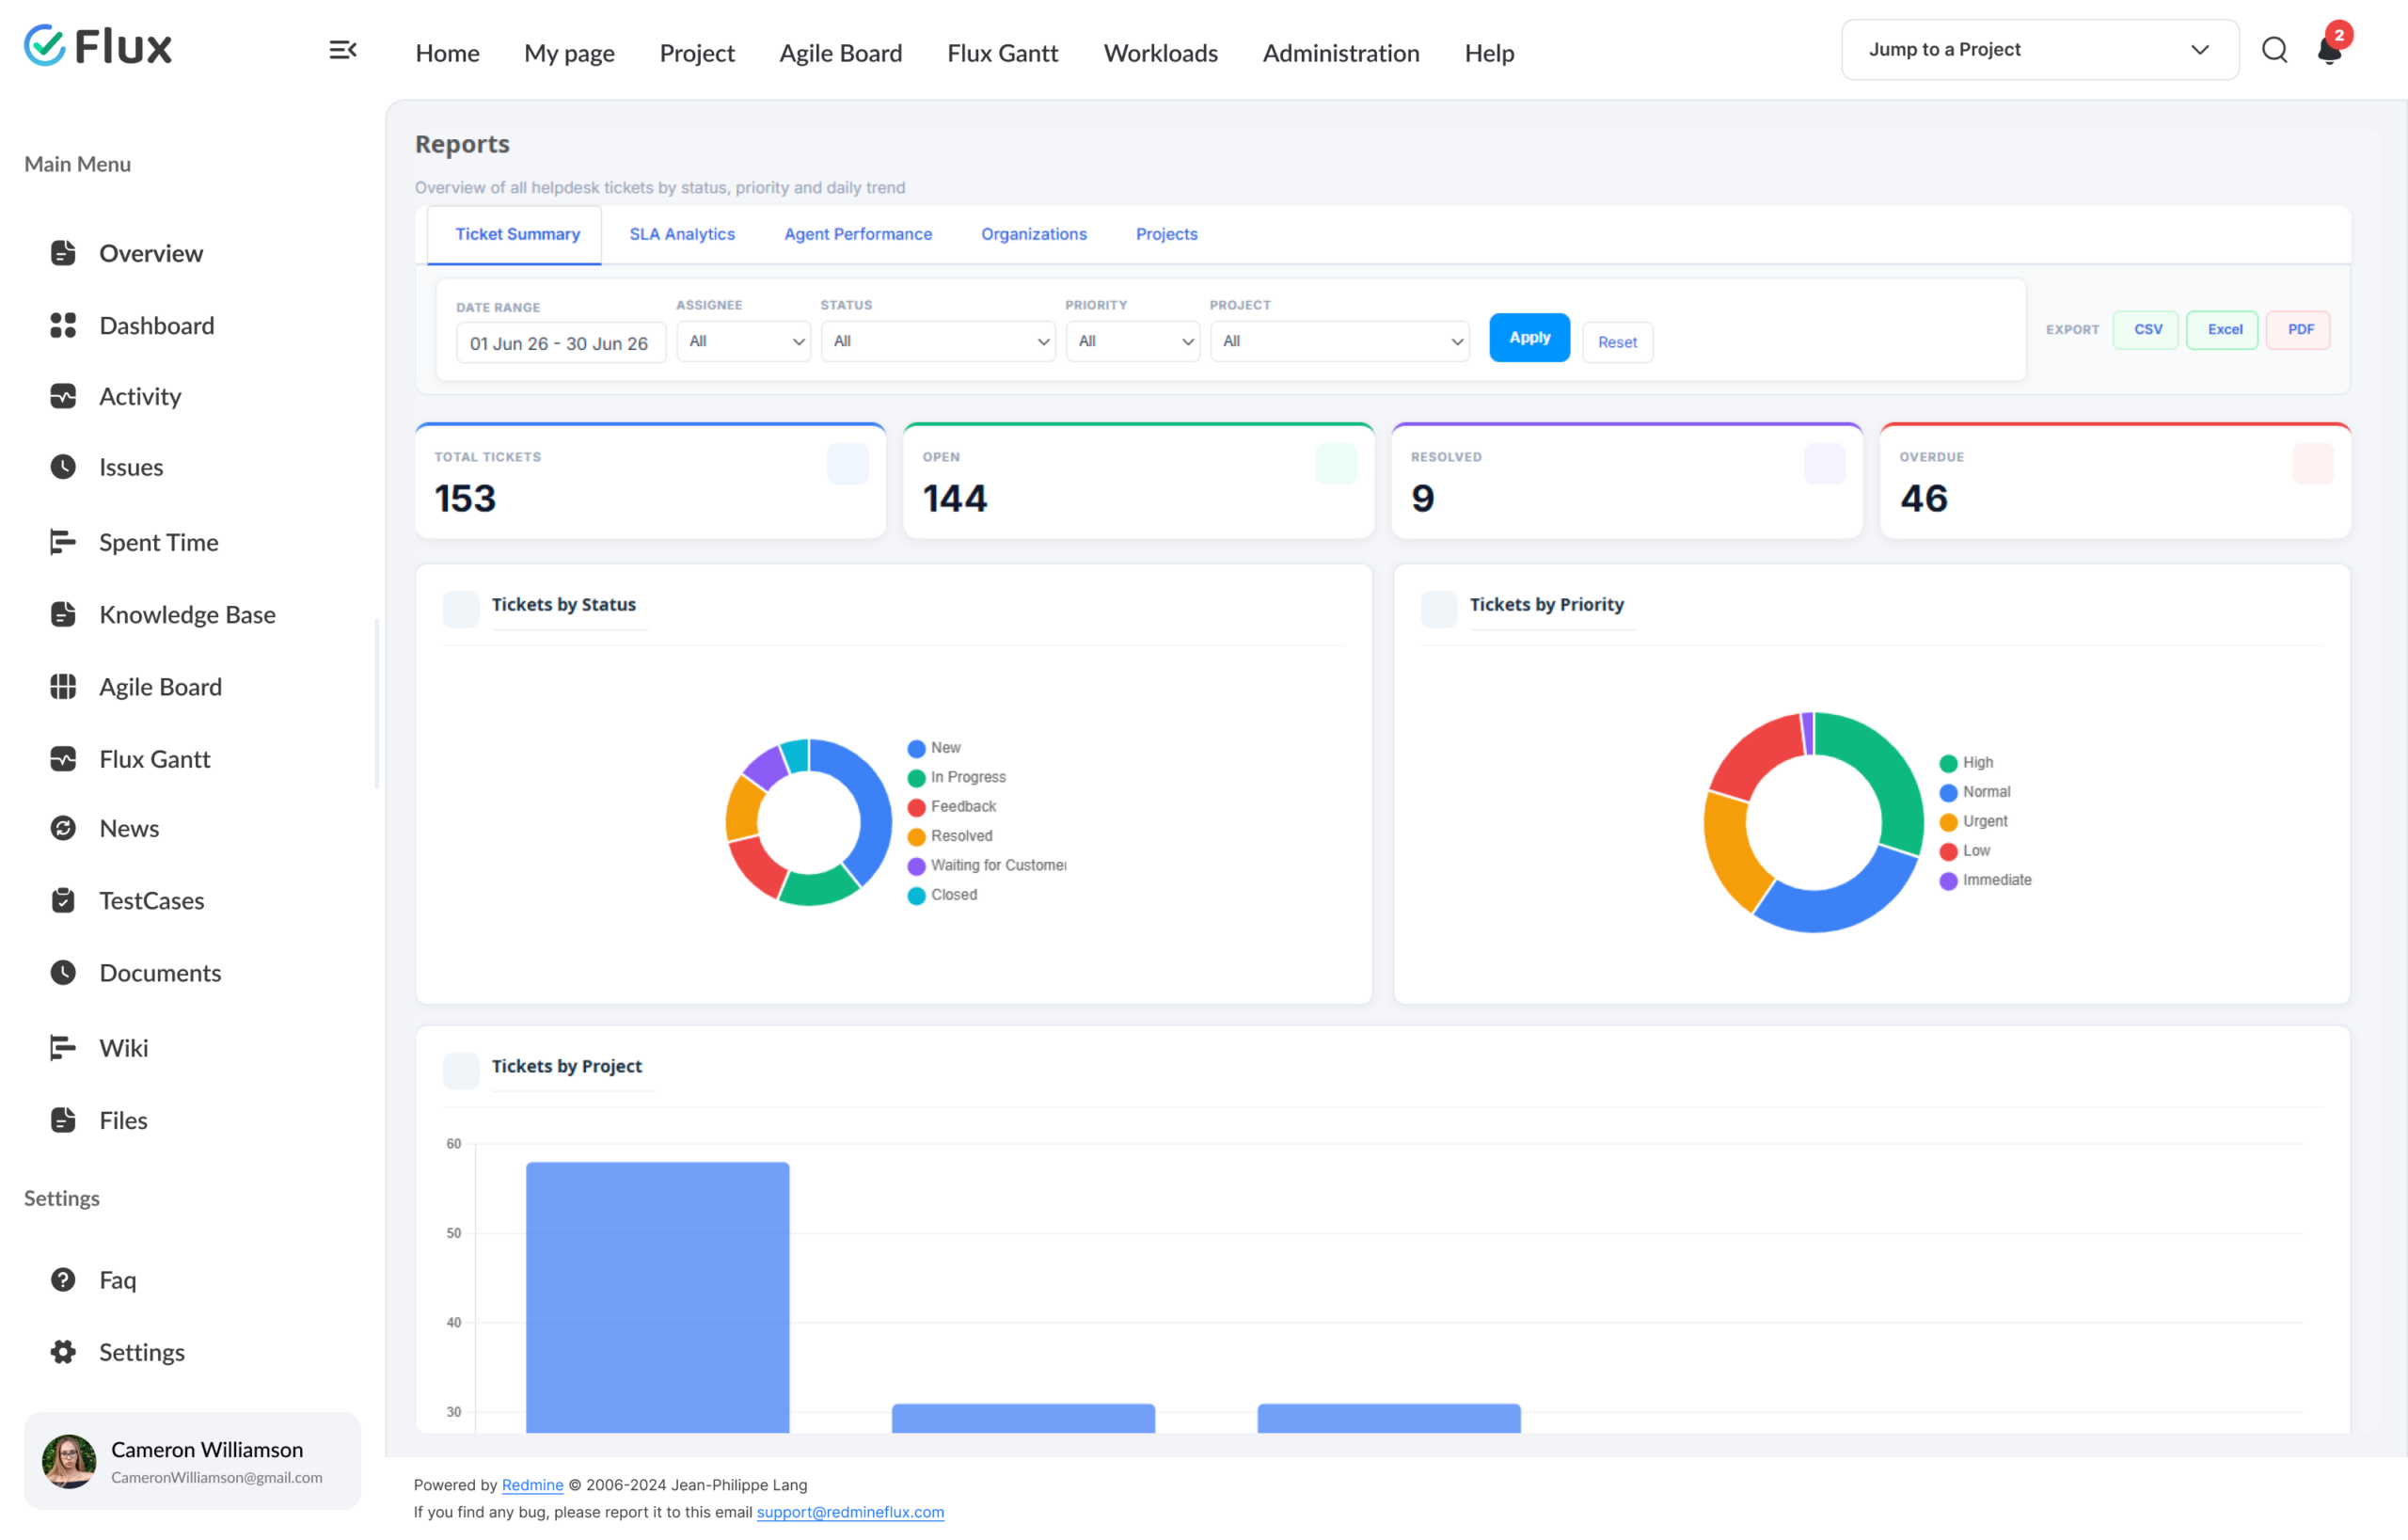Image resolution: width=2408 pixels, height=1540 pixels.
Task: Expand the Jump to a Project dropdown
Action: click(x=2040, y=50)
